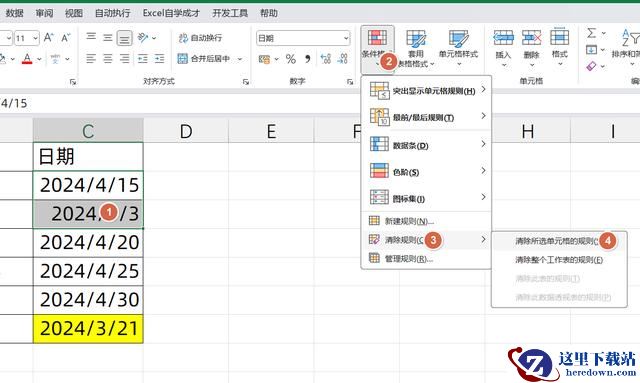
Task: Select column E header
Action: (x=271, y=131)
